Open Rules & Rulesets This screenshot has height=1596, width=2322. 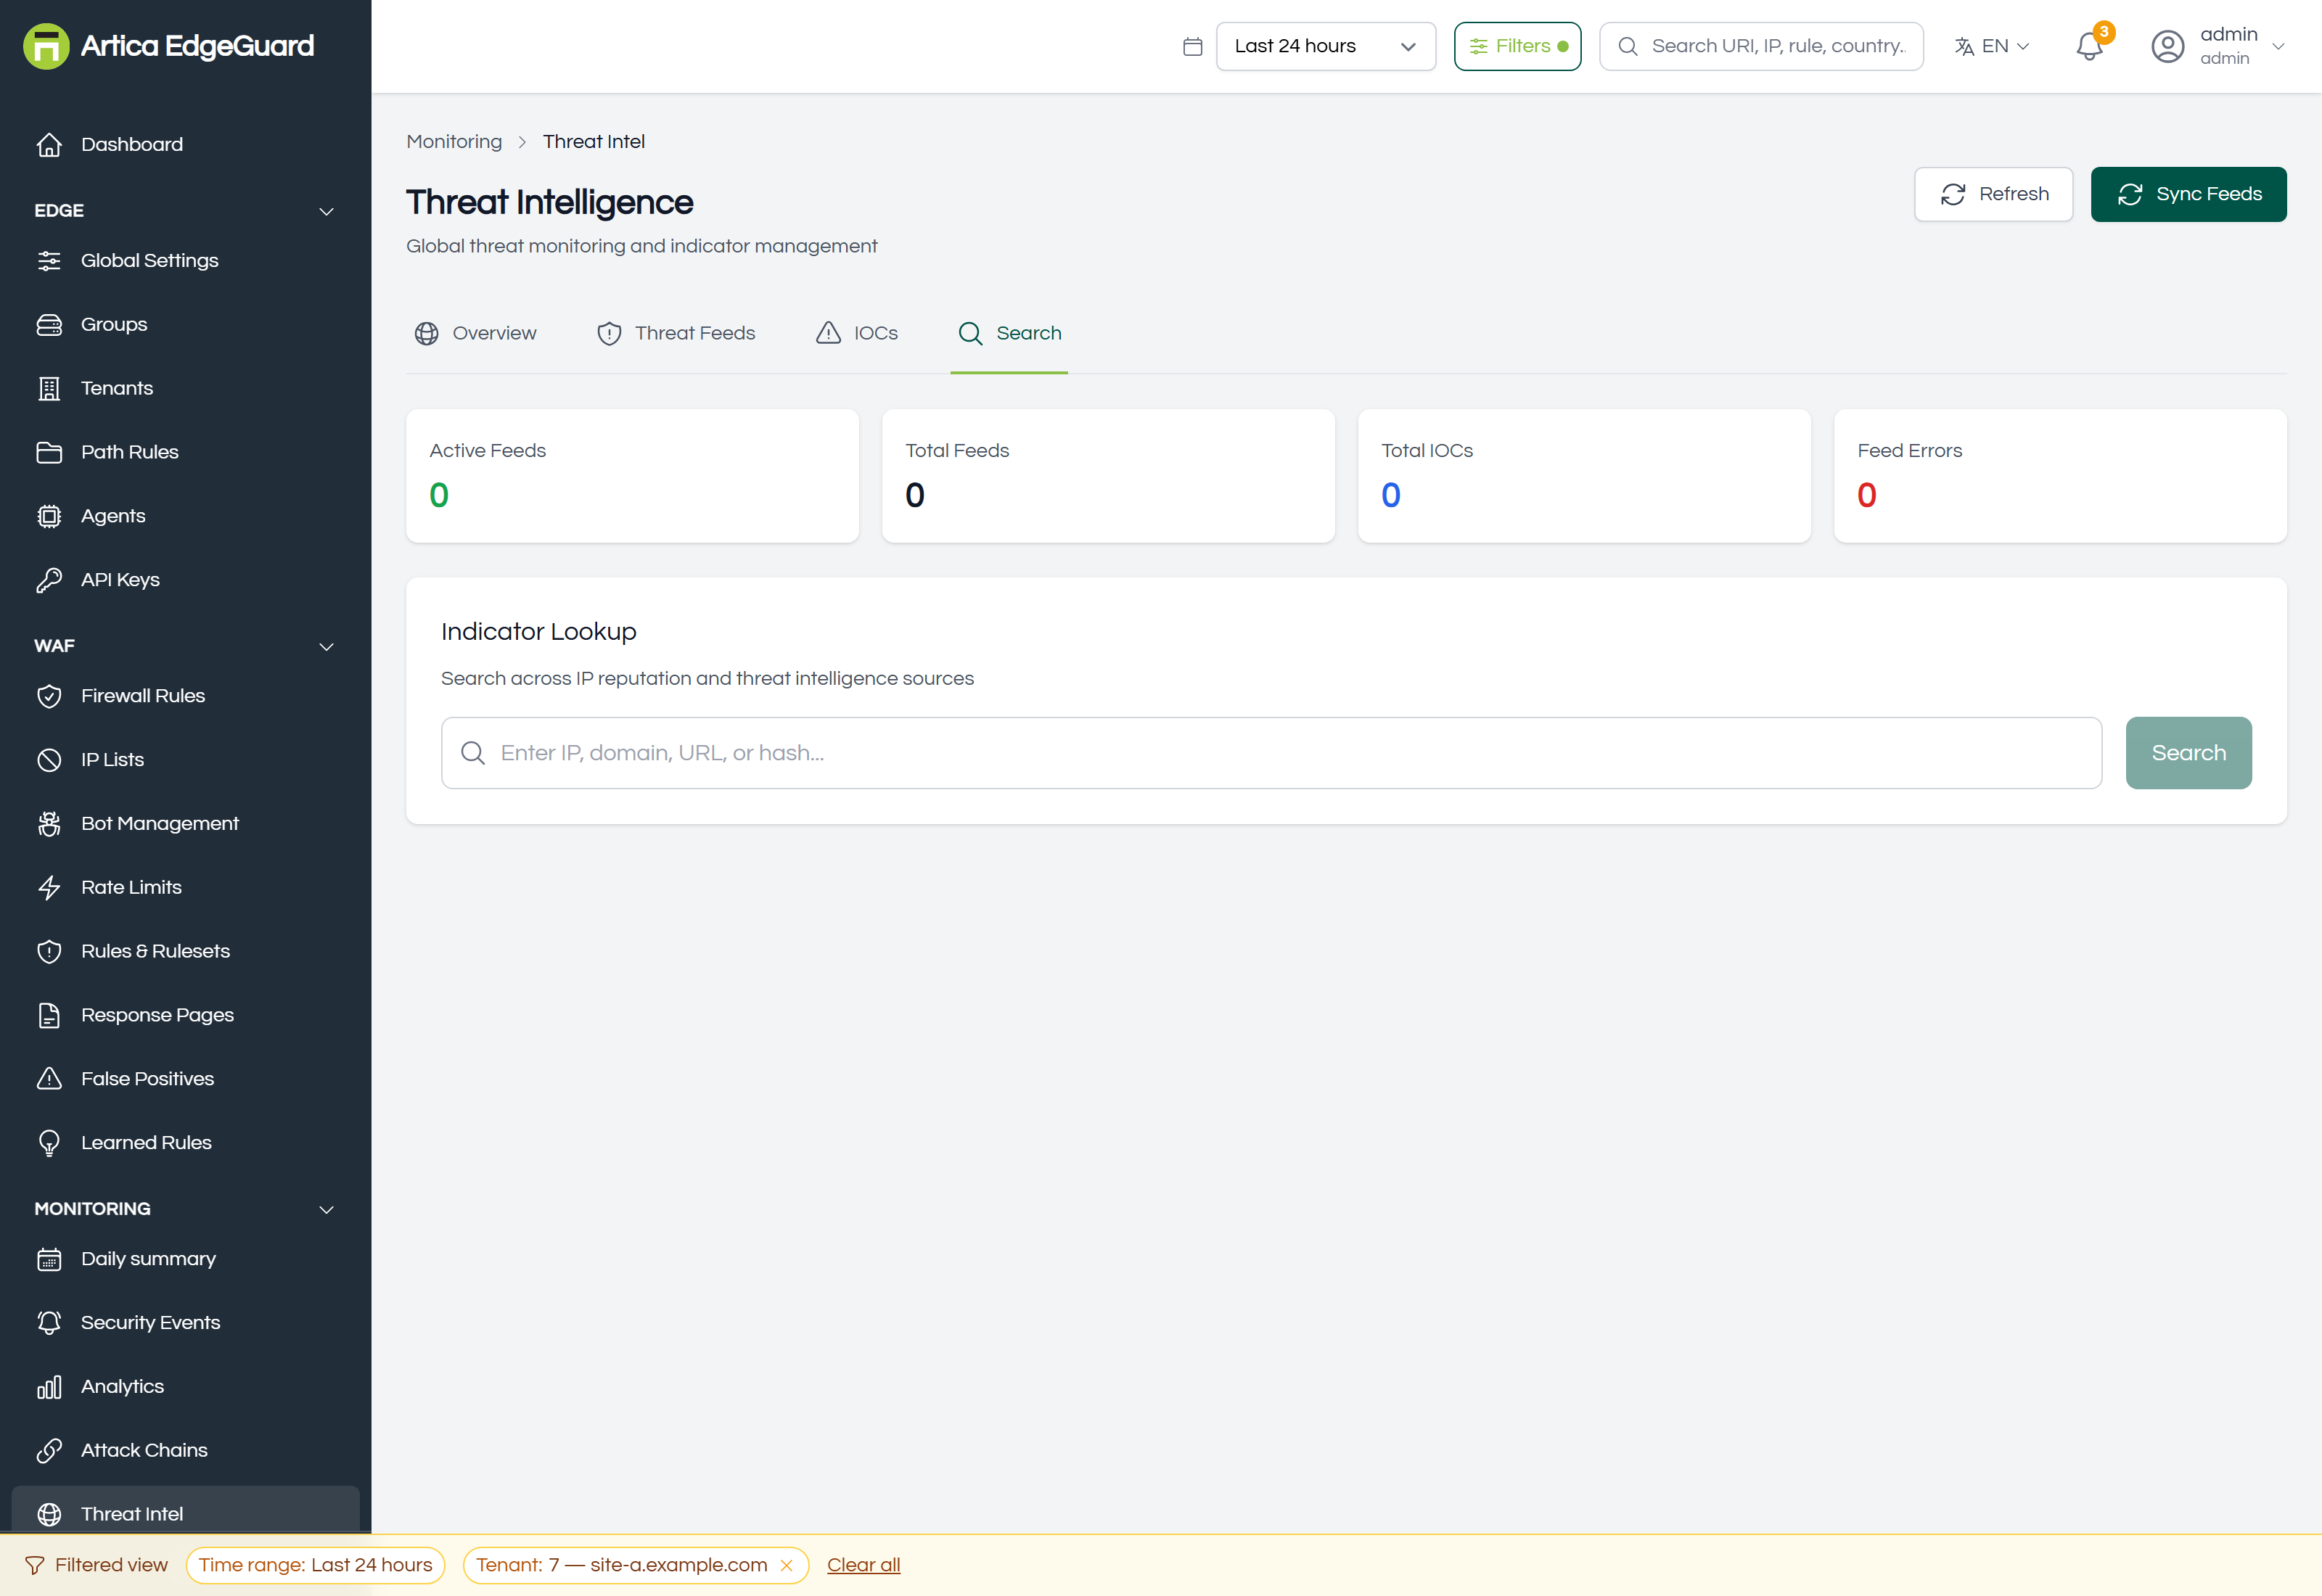pos(185,952)
